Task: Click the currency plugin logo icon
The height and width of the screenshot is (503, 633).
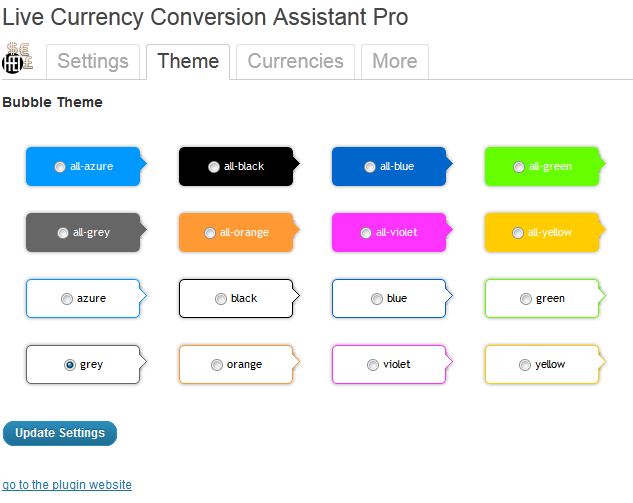Action: [18, 59]
